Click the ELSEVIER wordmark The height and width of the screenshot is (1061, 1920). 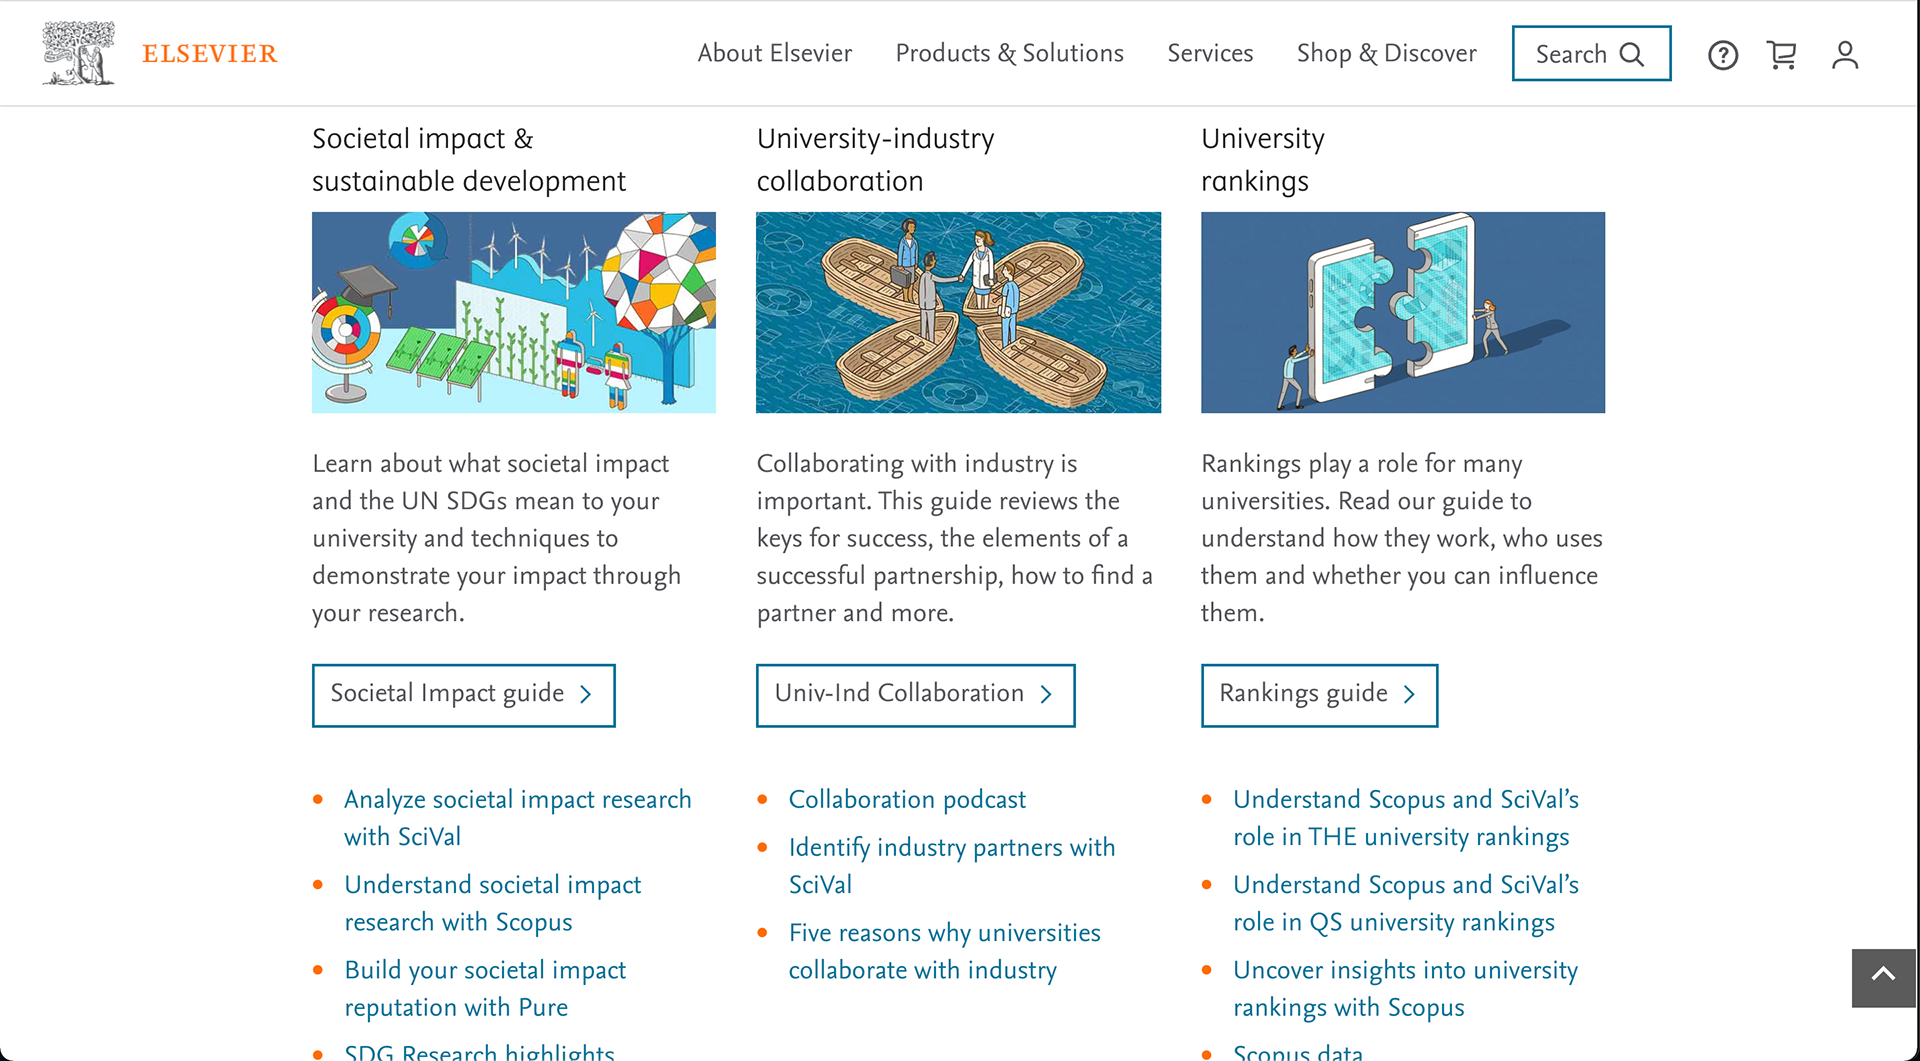[210, 54]
